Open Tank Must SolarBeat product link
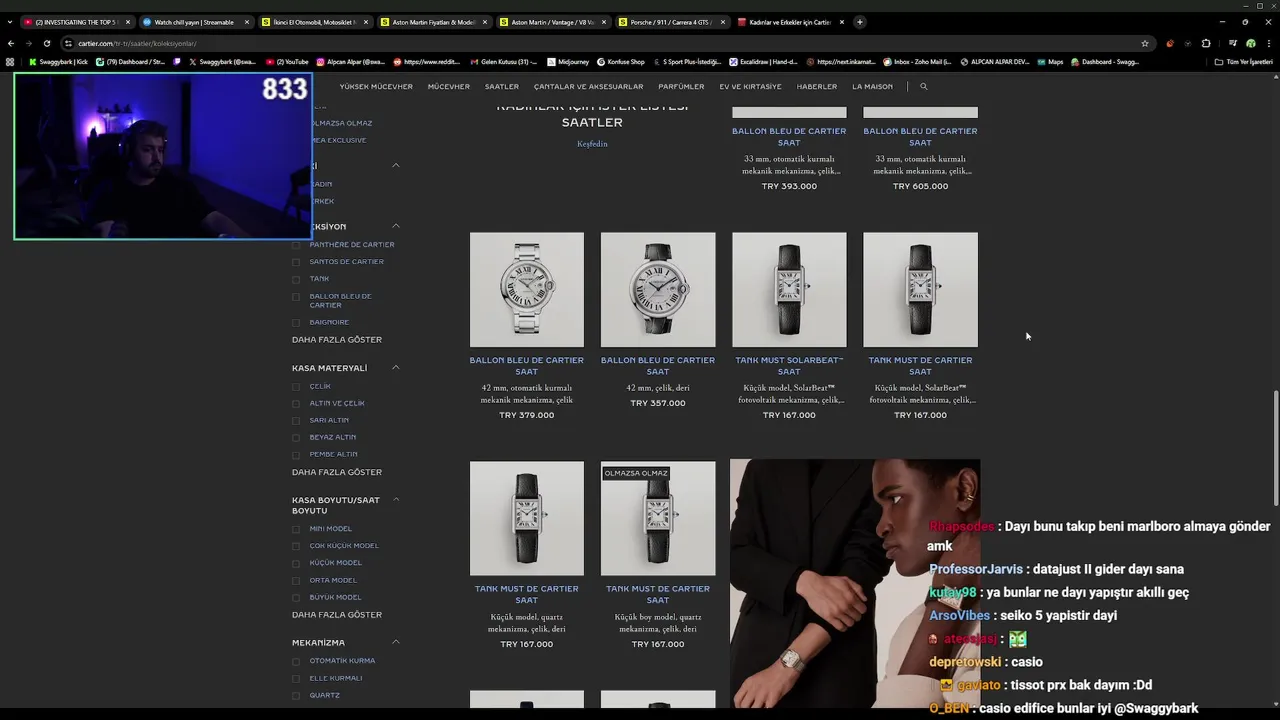Screen dimensions: 1280x720 [x=789, y=366]
